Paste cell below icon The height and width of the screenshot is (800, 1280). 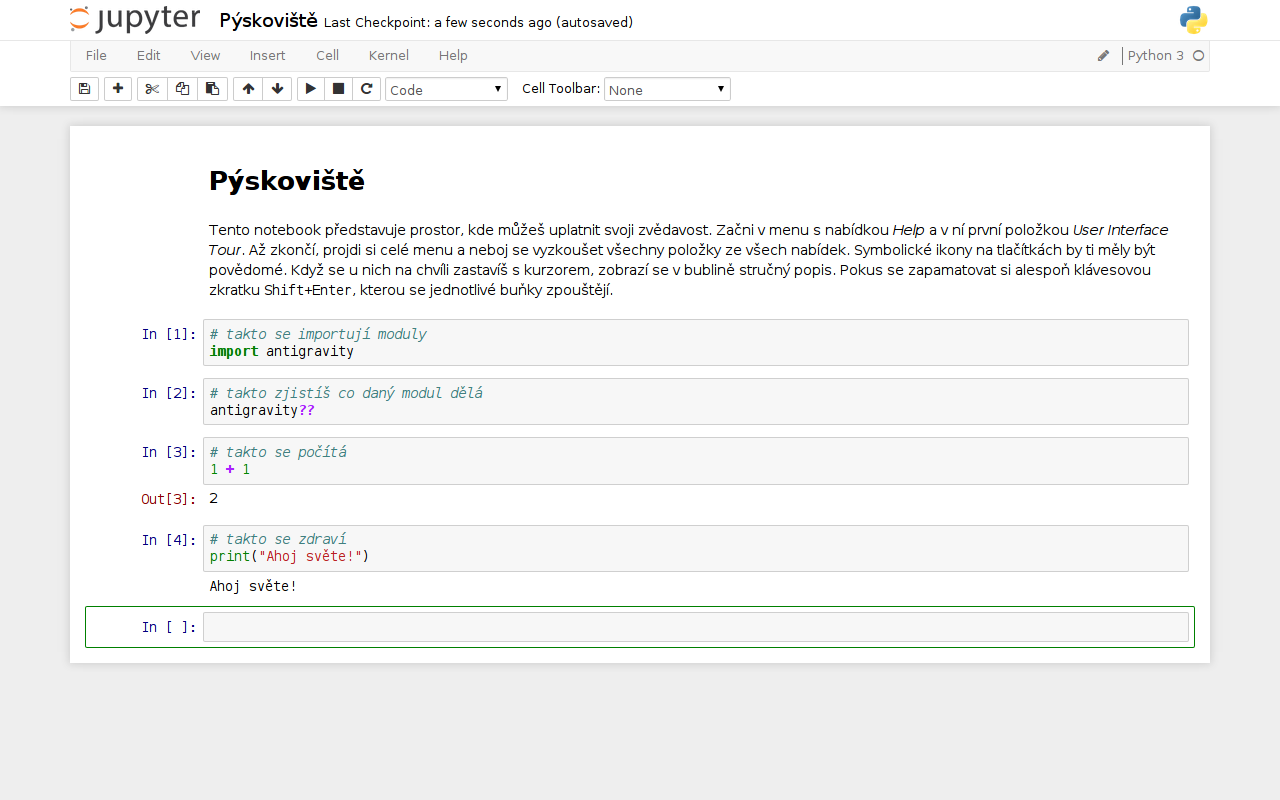tap(212, 89)
